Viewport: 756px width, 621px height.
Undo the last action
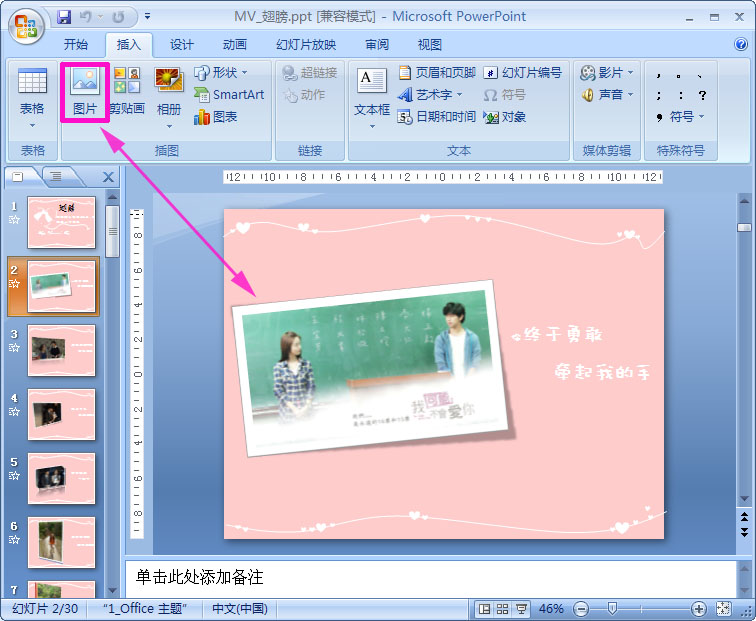(85, 17)
